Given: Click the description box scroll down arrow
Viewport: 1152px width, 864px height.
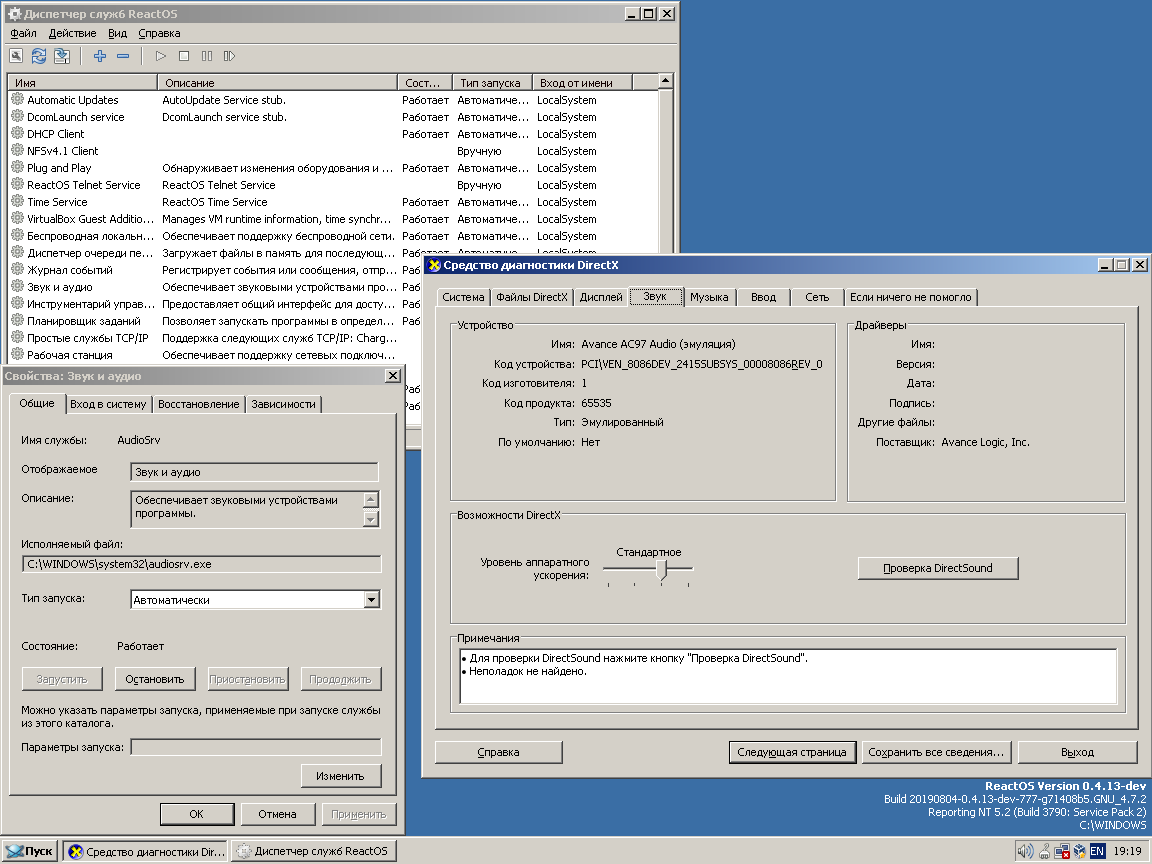Looking at the screenshot, I should click(x=371, y=519).
